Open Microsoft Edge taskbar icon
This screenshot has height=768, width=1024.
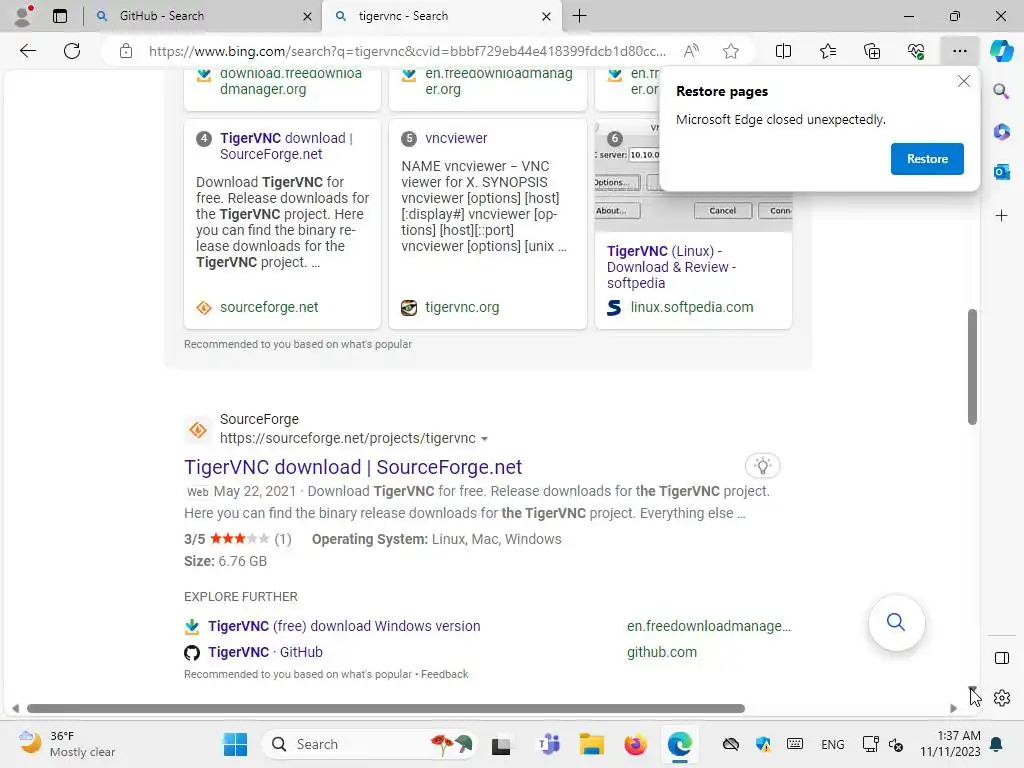click(x=679, y=744)
